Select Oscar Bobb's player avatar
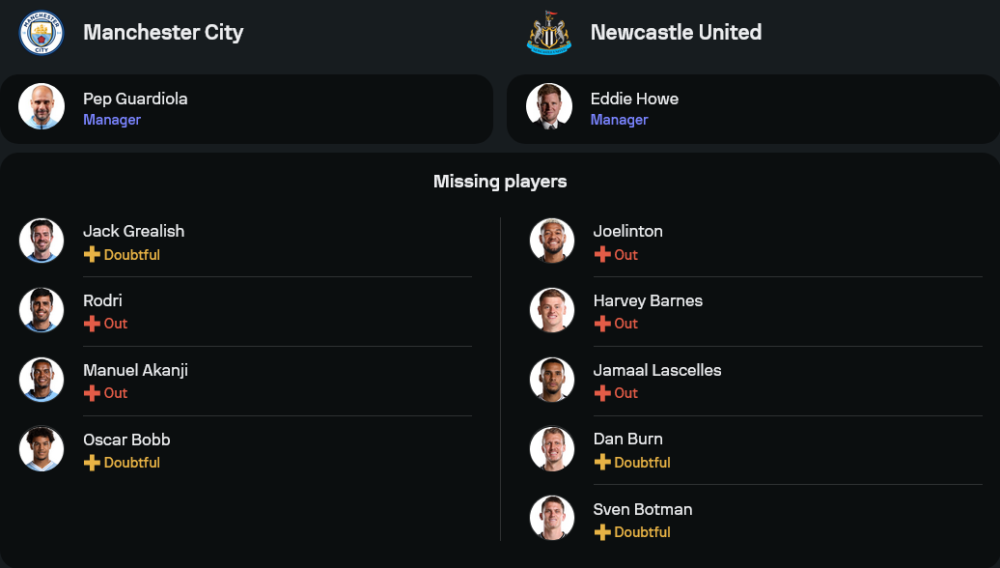This screenshot has width=1000, height=568. pyautogui.click(x=41, y=449)
